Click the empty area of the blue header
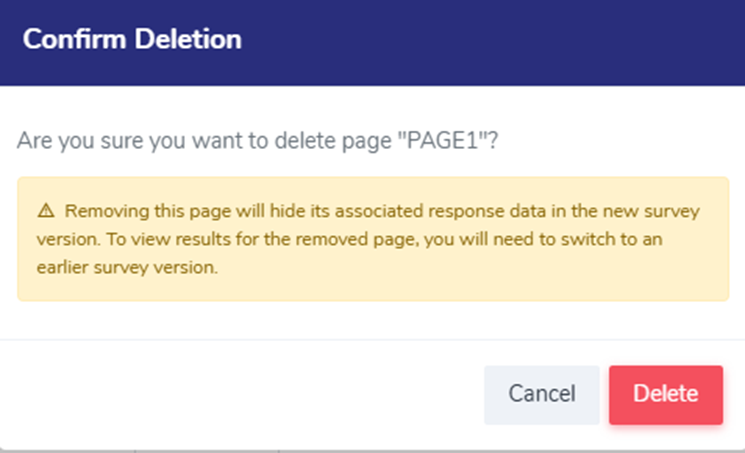The width and height of the screenshot is (745, 453). [500, 40]
